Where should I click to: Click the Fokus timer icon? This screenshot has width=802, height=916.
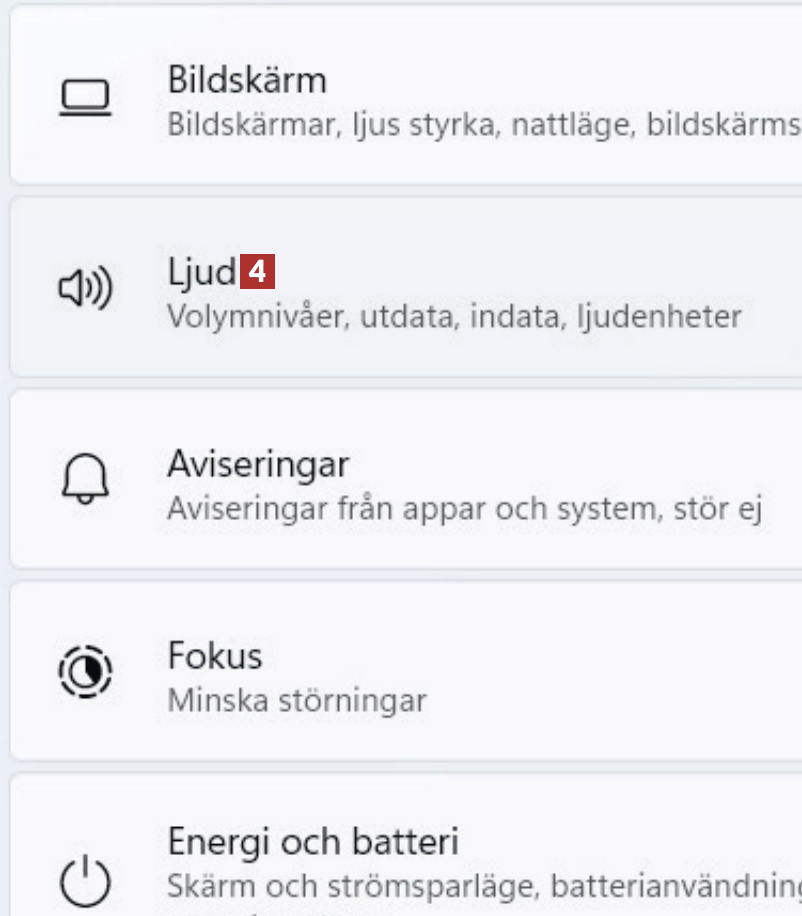[x=85, y=671]
